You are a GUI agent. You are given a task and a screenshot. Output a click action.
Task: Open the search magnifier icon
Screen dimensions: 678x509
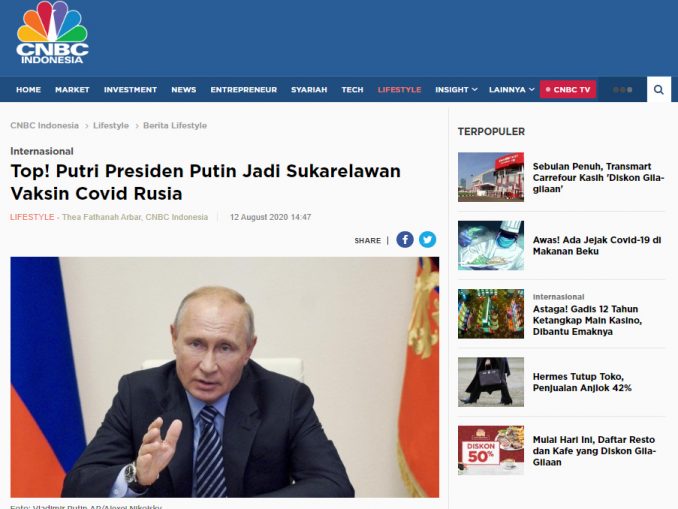[659, 90]
